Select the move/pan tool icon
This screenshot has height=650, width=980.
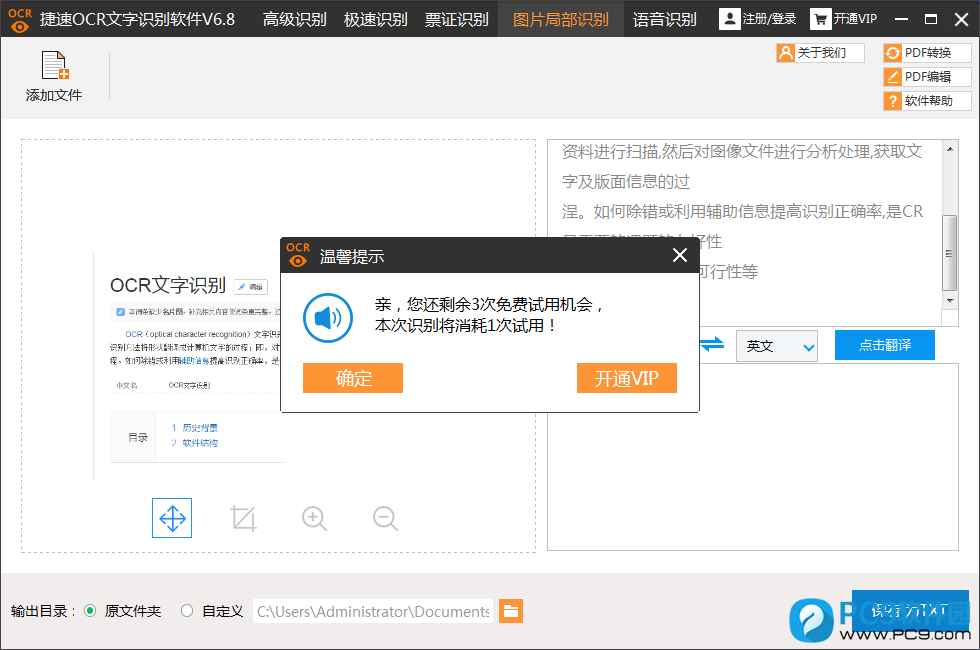(x=172, y=518)
